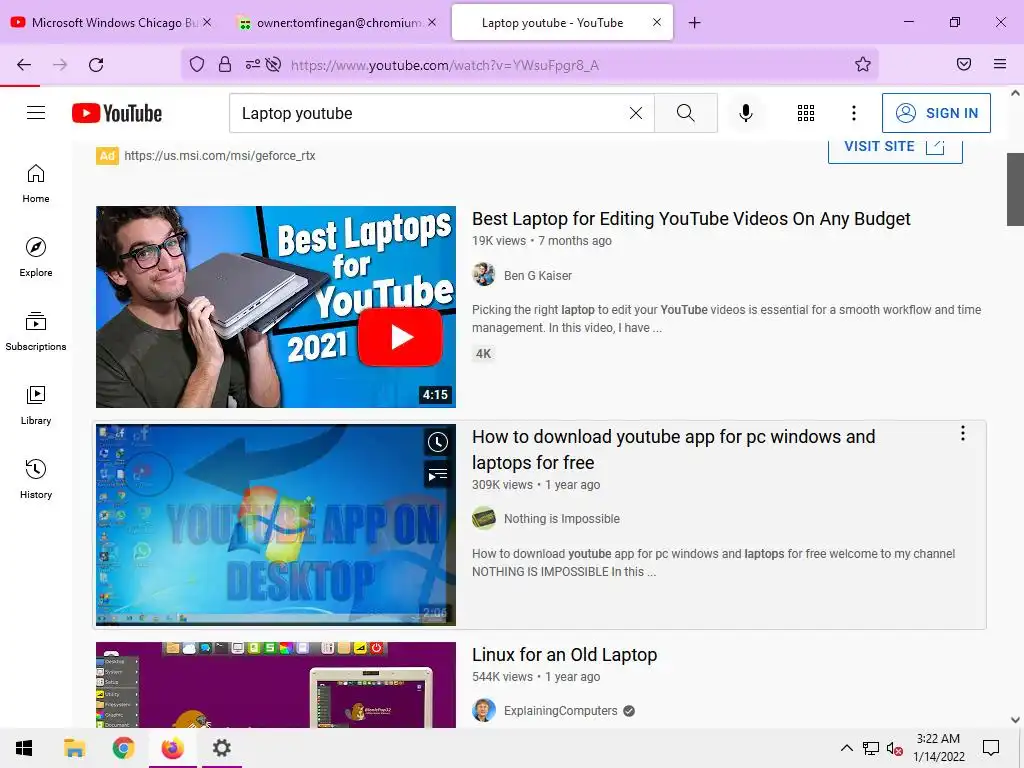Open the Windows Start menu
The image size is (1024, 768).
tap(24, 748)
